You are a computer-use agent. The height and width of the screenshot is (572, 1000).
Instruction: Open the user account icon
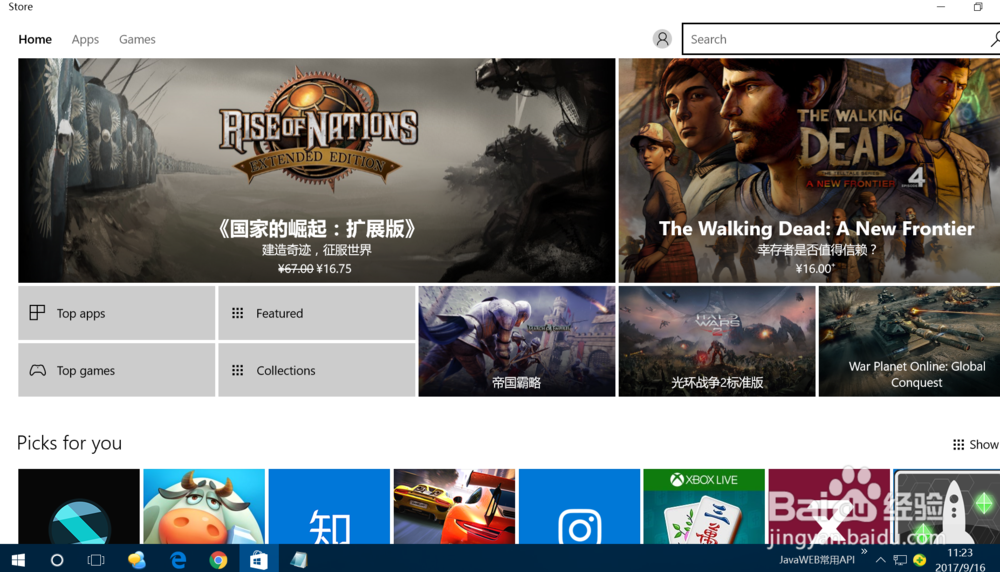pyautogui.click(x=662, y=39)
